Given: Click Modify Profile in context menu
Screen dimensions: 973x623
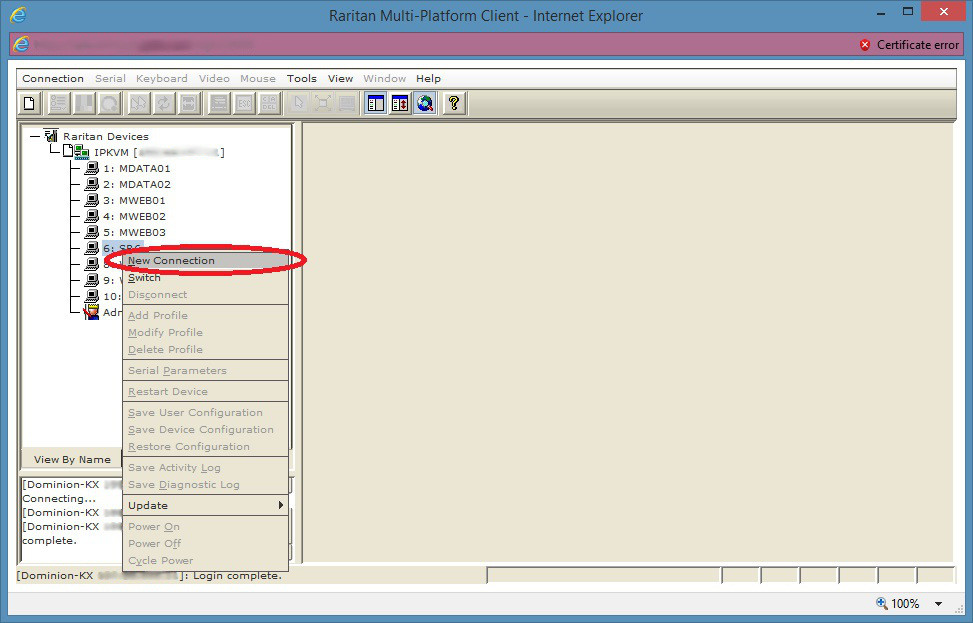Looking at the screenshot, I should [x=205, y=333].
